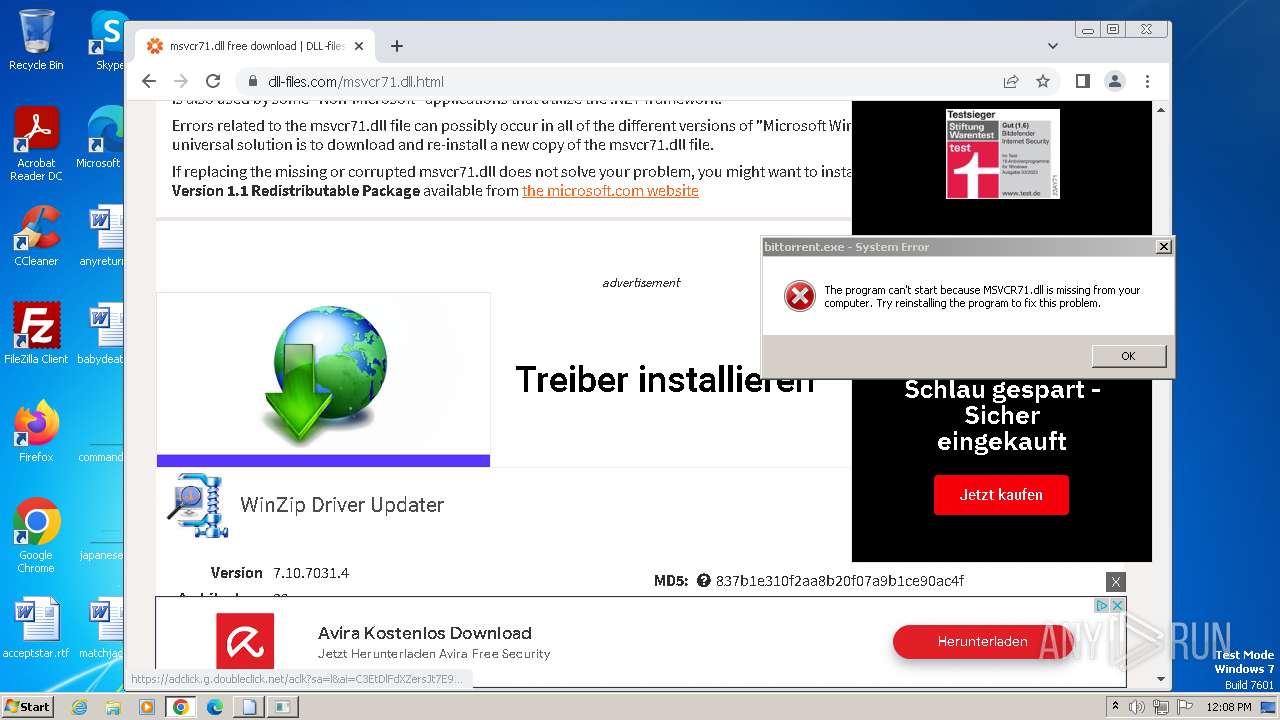Click the globe download image in ad
Image resolution: width=1280 pixels, height=720 pixels.
click(x=323, y=375)
